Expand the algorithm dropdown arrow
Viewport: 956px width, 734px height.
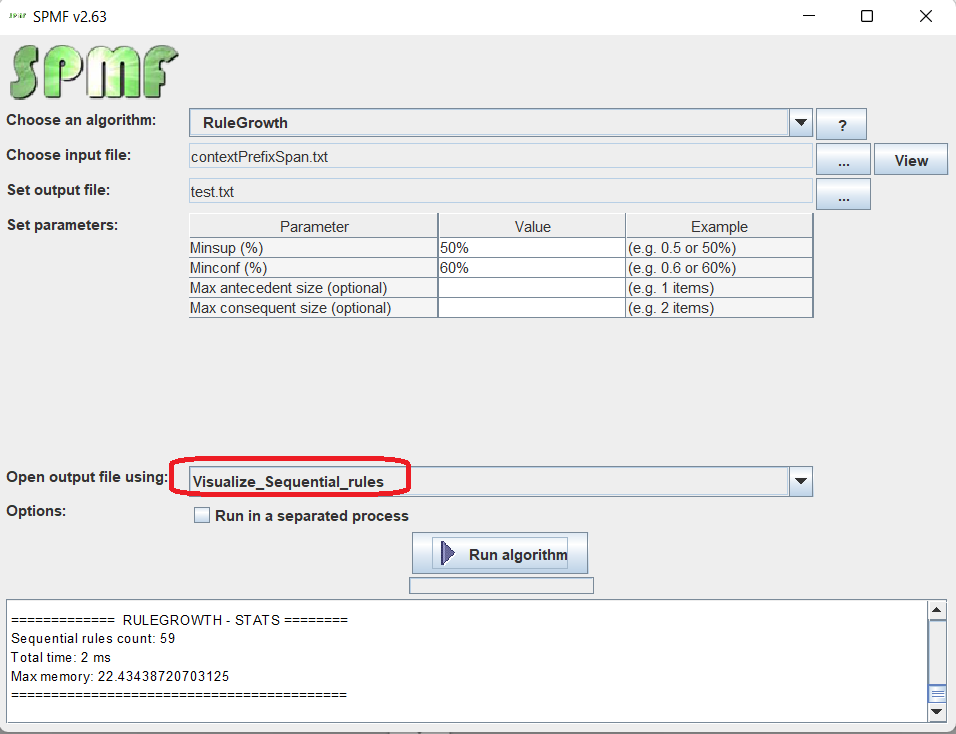[x=800, y=123]
